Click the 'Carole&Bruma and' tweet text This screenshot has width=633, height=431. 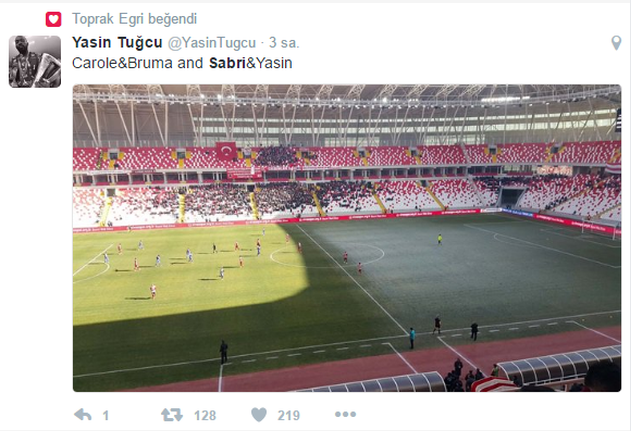tap(138, 63)
